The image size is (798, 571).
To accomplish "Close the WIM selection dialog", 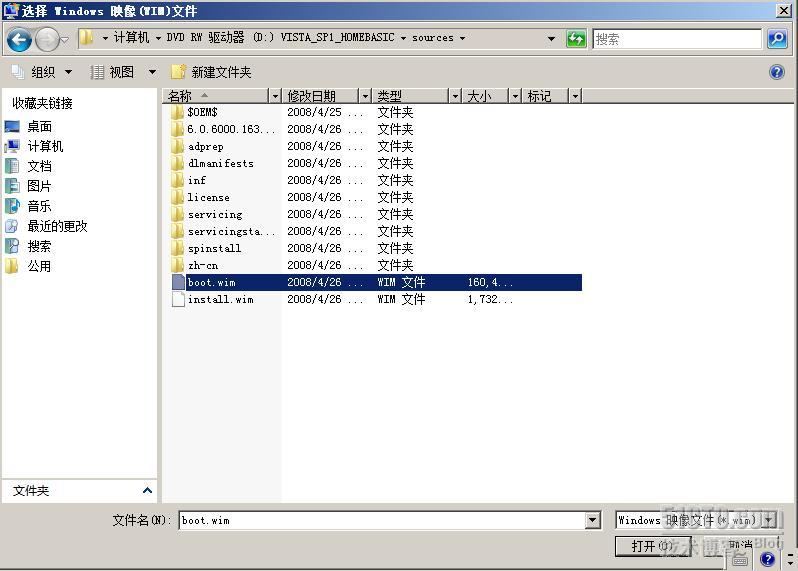I will [783, 10].
